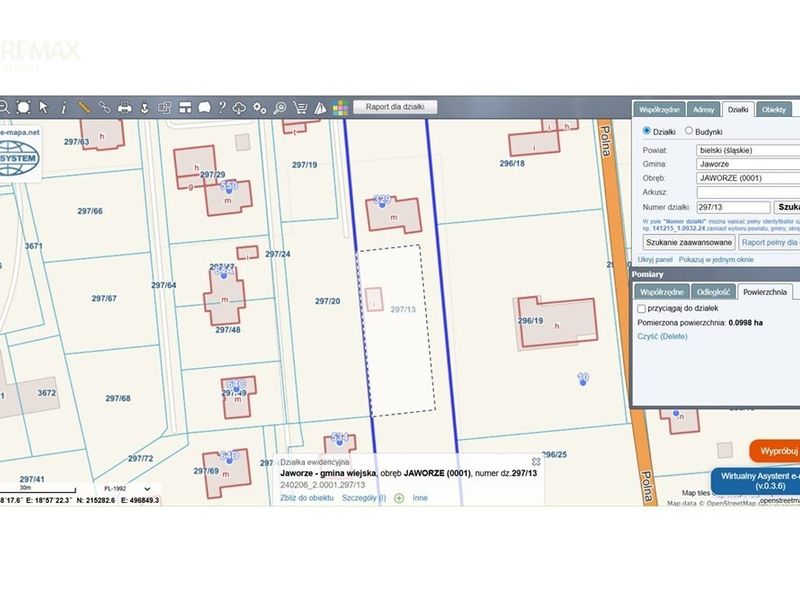The image size is (800, 600).
Task: Click the address point 534 marker
Action: (340, 438)
